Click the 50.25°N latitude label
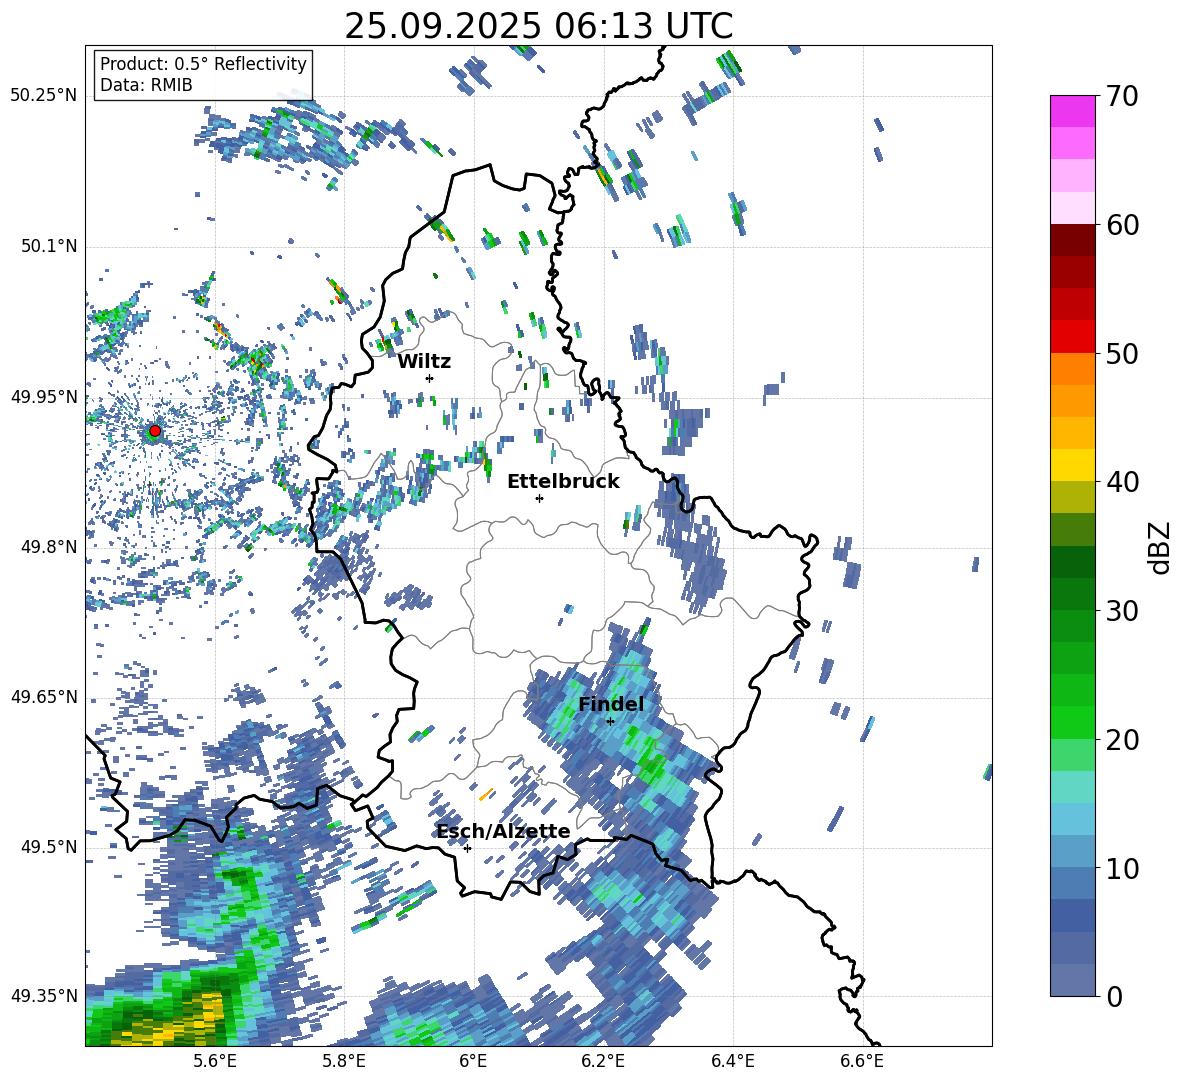 pos(44,96)
